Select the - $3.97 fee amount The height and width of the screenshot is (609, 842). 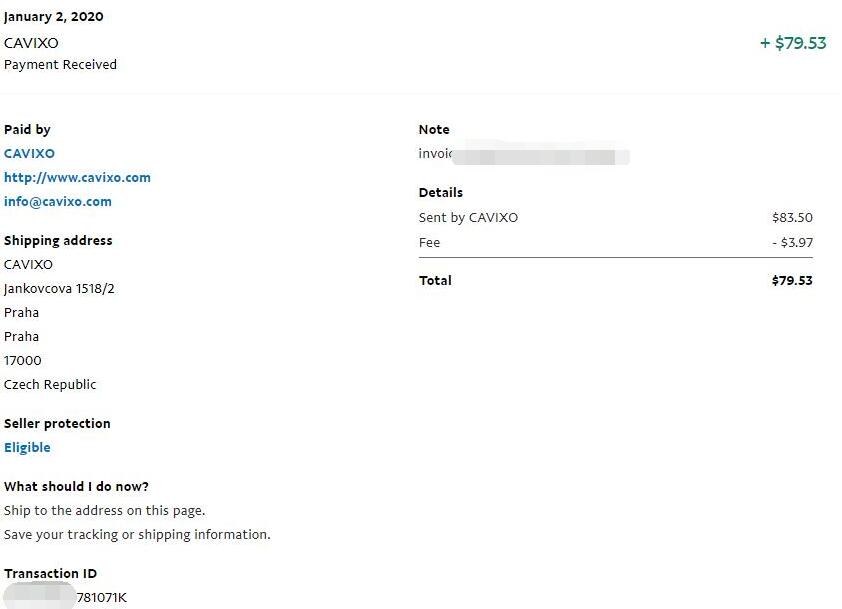point(793,243)
